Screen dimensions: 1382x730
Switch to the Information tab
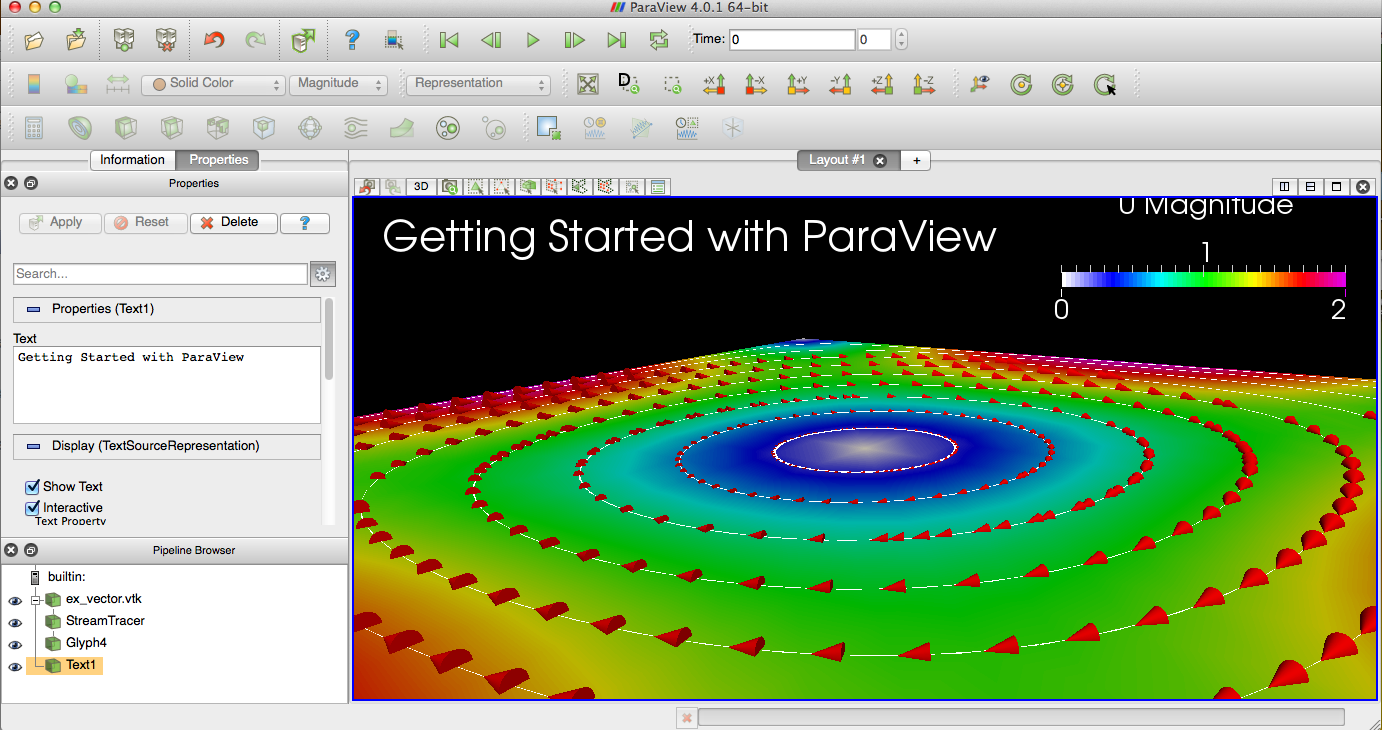132,160
